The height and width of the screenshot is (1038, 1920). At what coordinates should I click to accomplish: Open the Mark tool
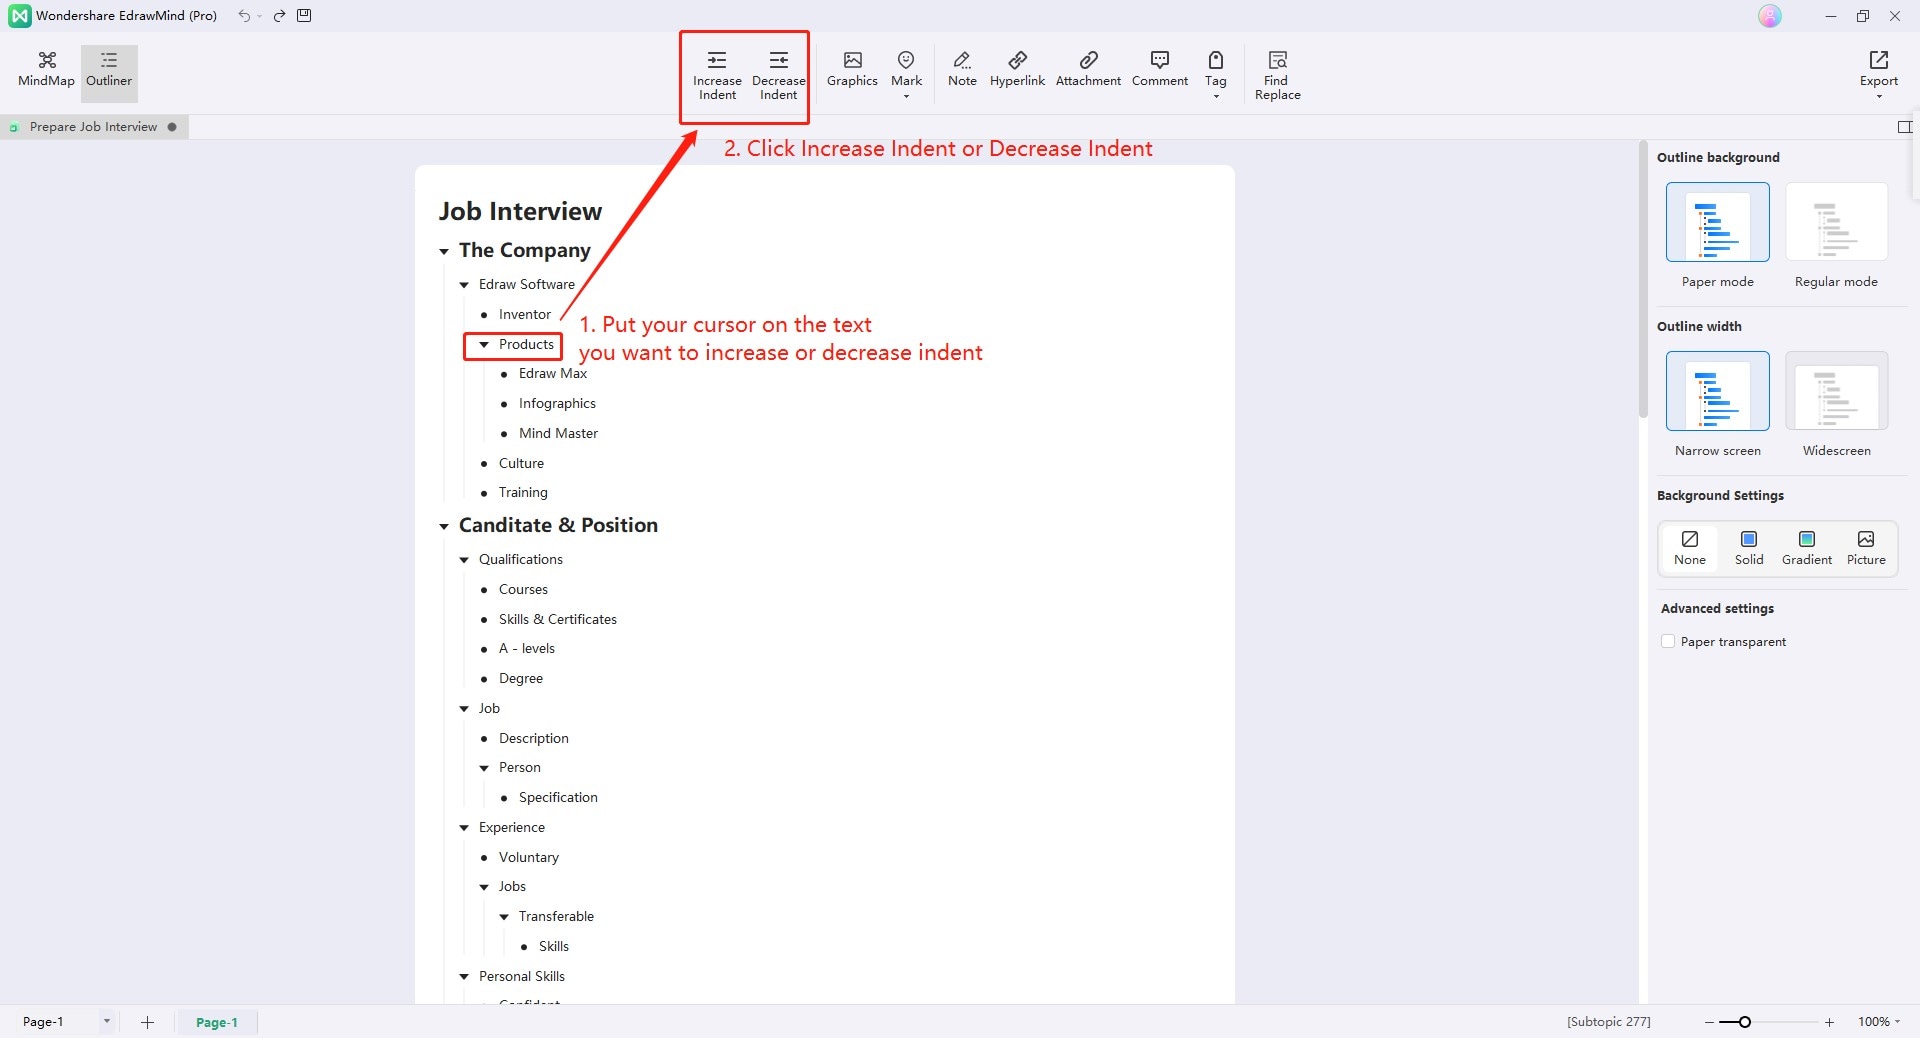click(906, 74)
